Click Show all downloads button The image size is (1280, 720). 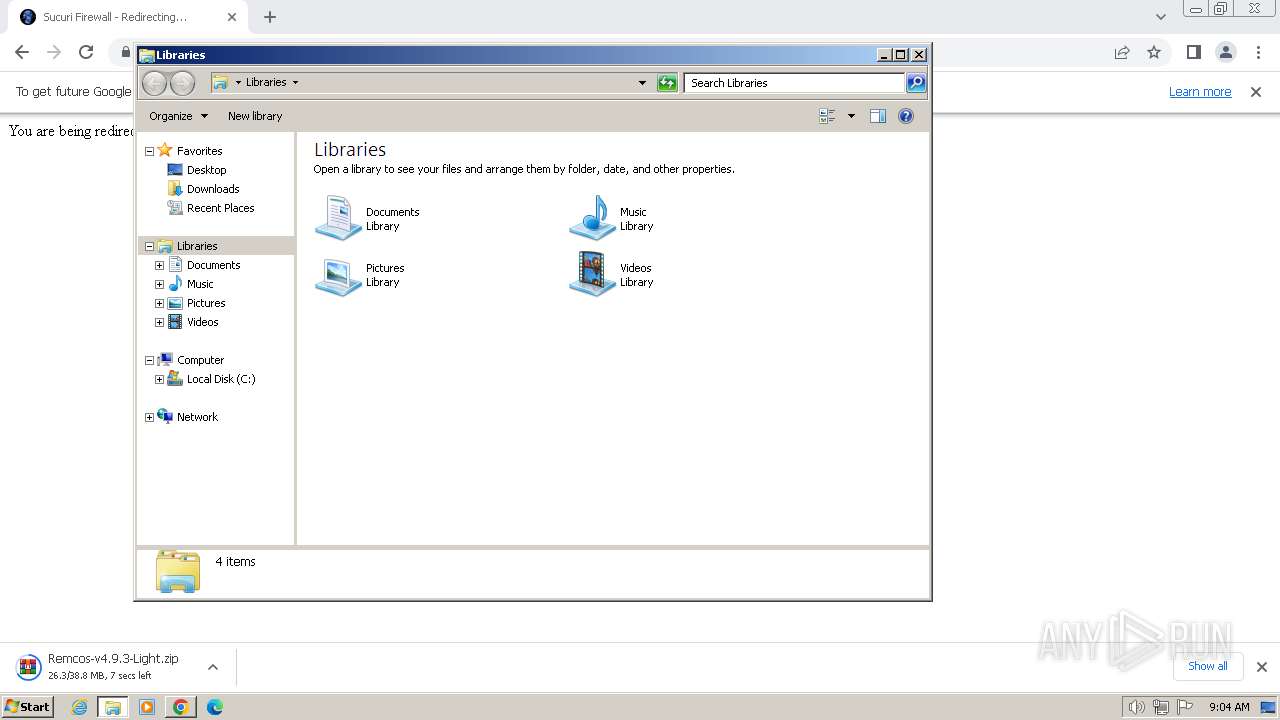pyautogui.click(x=1207, y=666)
